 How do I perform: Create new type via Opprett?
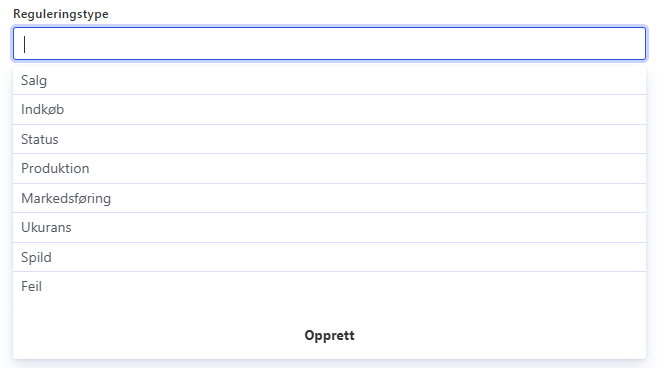tap(329, 335)
